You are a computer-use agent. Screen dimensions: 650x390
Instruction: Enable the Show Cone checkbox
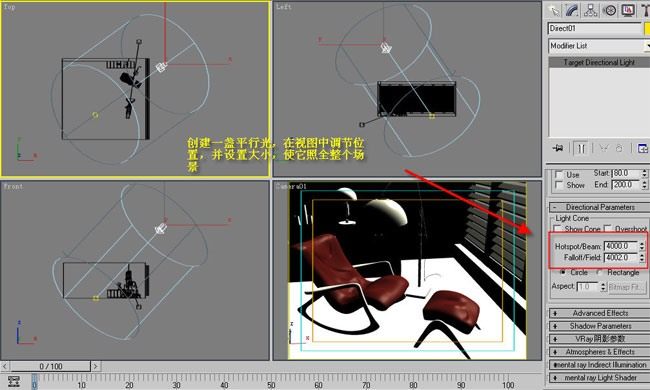(x=558, y=228)
